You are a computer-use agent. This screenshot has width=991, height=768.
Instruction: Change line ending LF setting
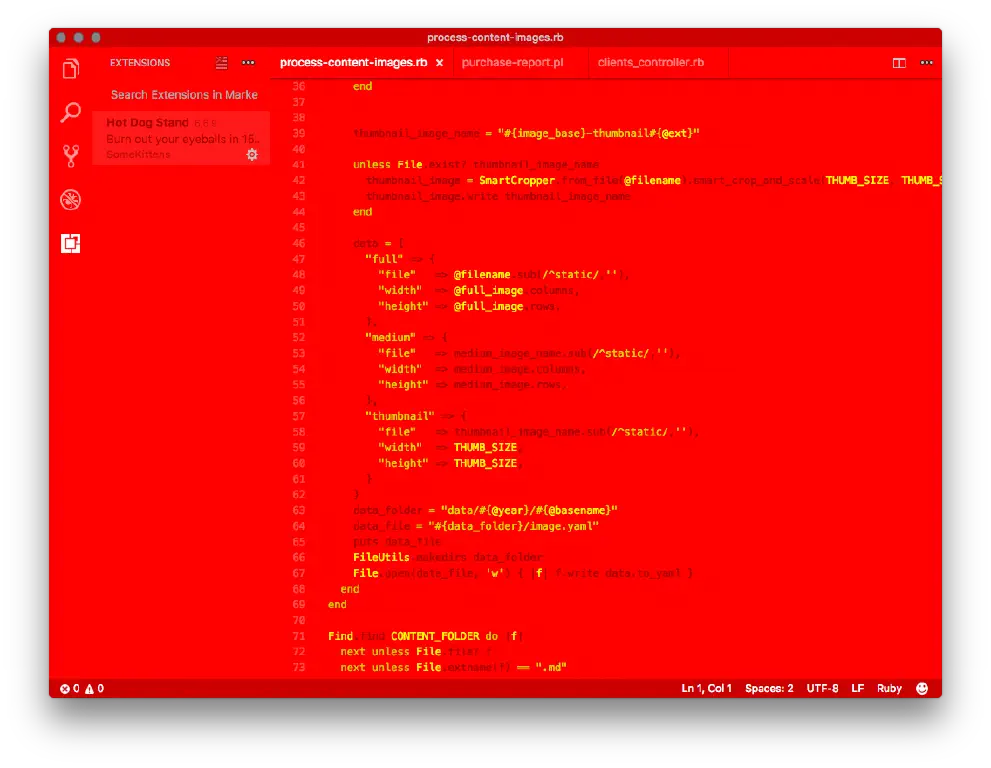pyautogui.click(x=858, y=688)
